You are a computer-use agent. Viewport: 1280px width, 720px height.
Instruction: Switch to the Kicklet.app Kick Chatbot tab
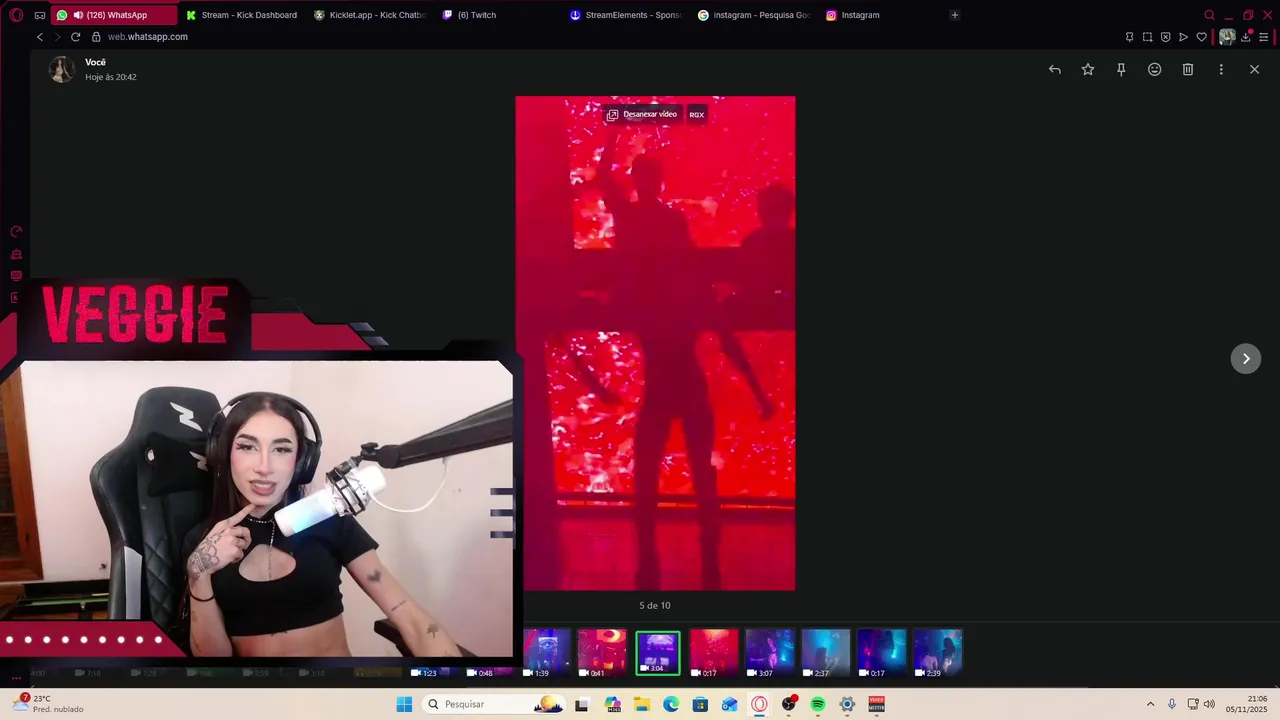pos(371,15)
